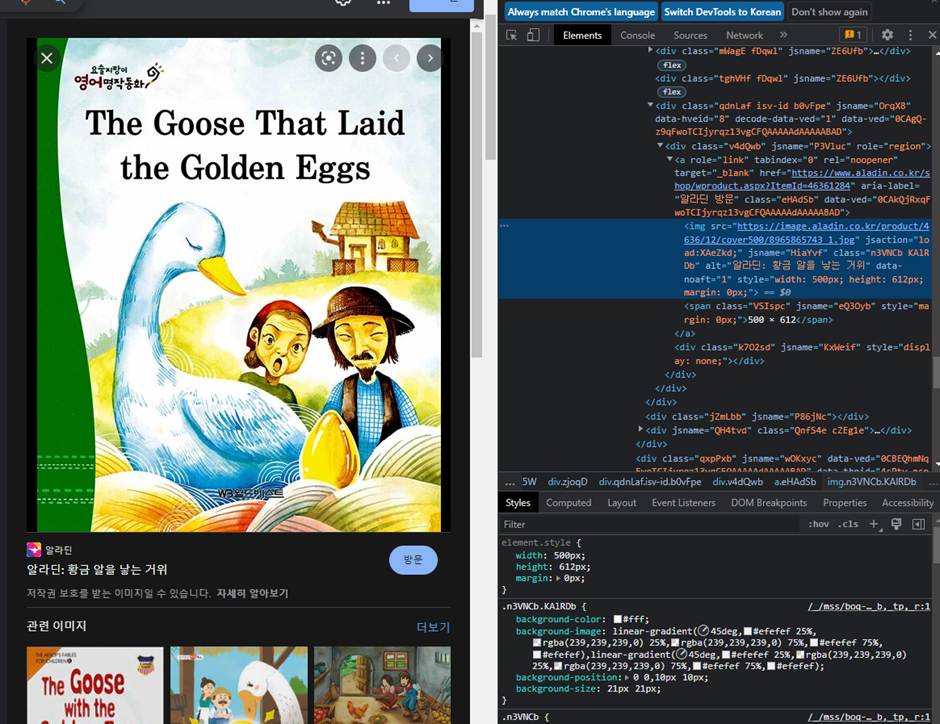This screenshot has height=724, width=940.
Task: Open the Event Listeners tab
Action: pos(683,503)
